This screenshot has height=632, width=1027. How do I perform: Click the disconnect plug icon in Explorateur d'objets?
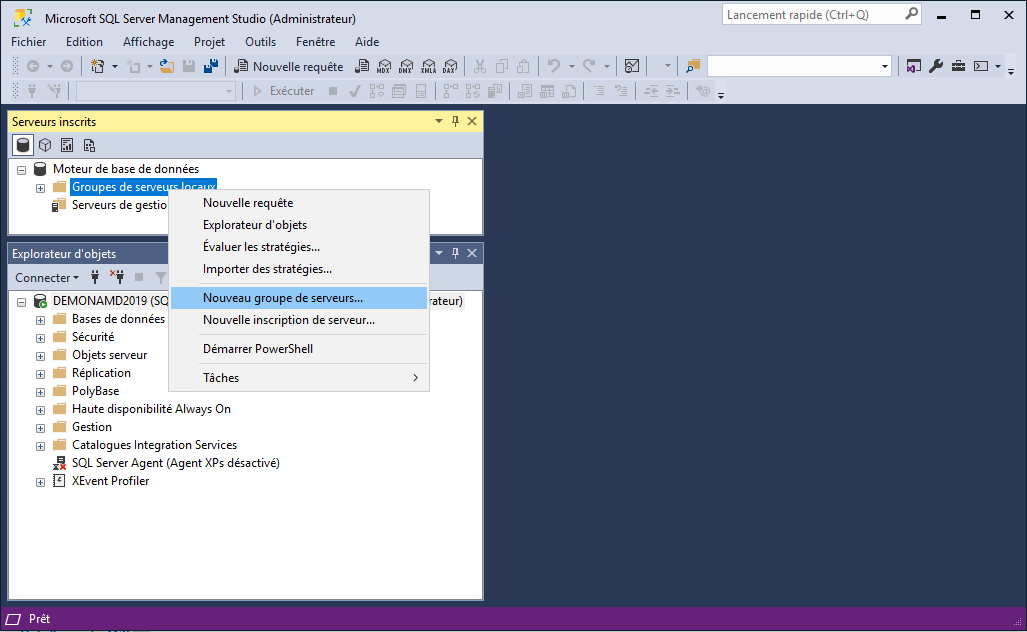tap(117, 278)
